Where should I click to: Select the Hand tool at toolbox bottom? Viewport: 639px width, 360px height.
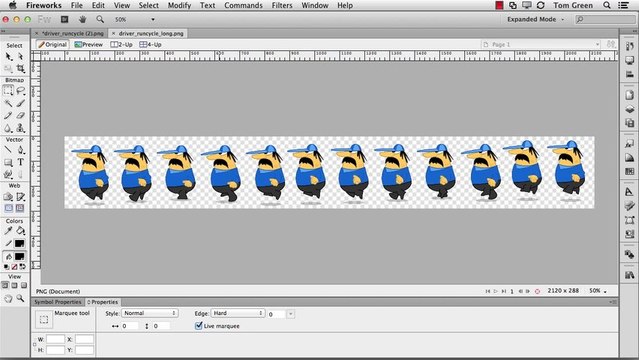click(x=9, y=298)
